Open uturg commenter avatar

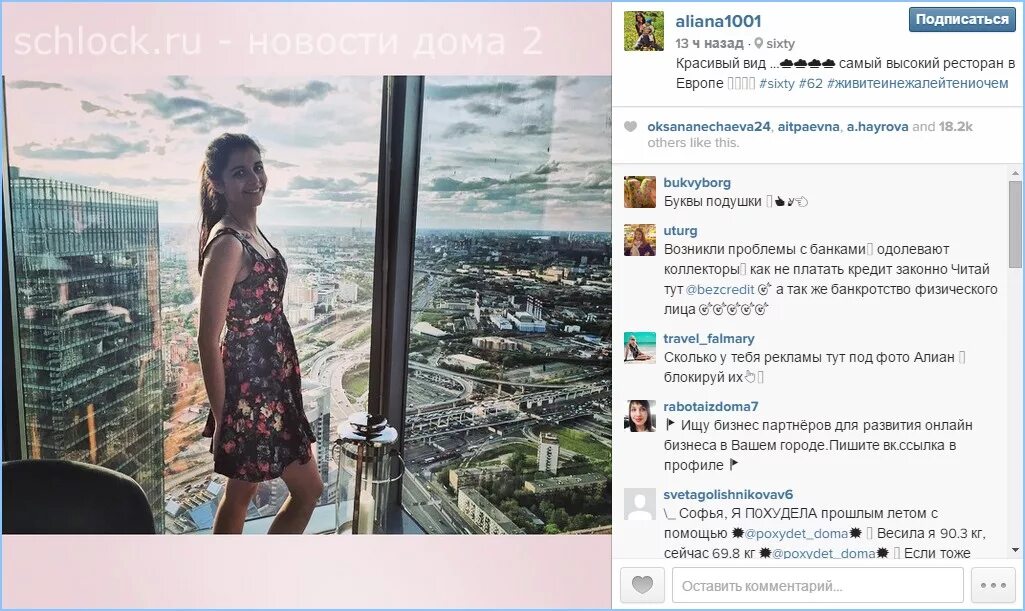pyautogui.click(x=640, y=240)
